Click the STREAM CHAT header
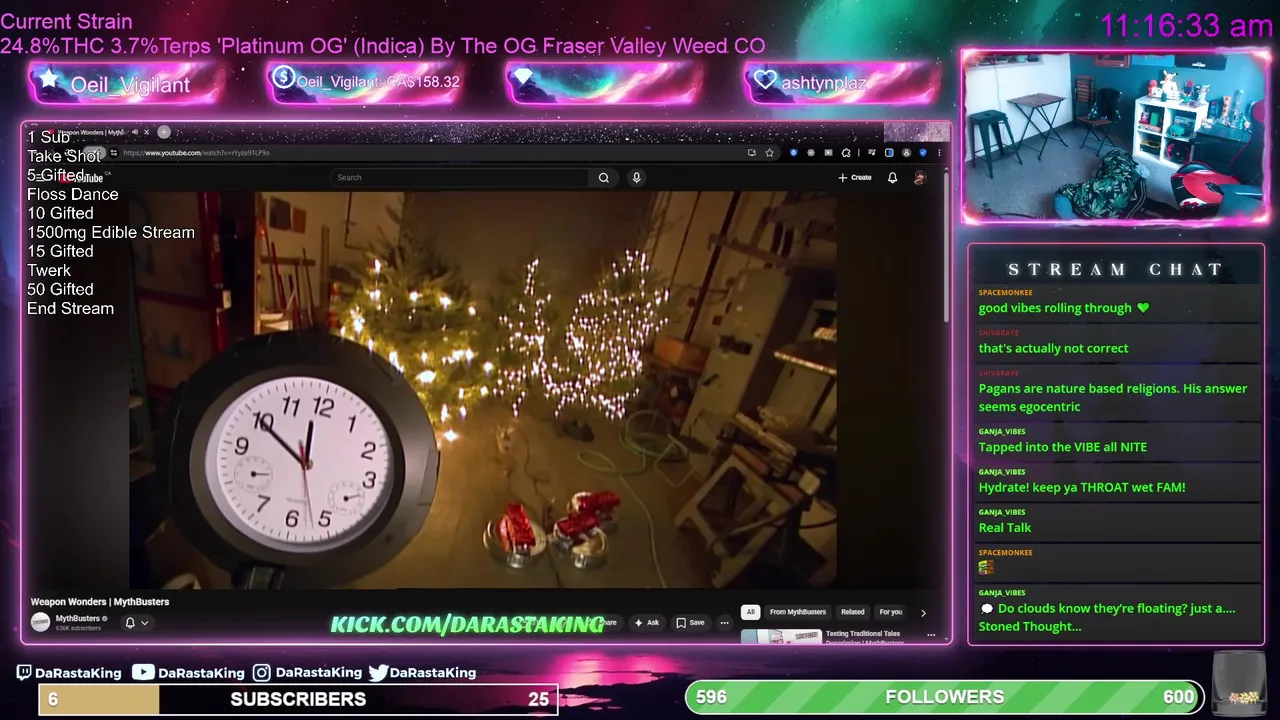 1115,269
